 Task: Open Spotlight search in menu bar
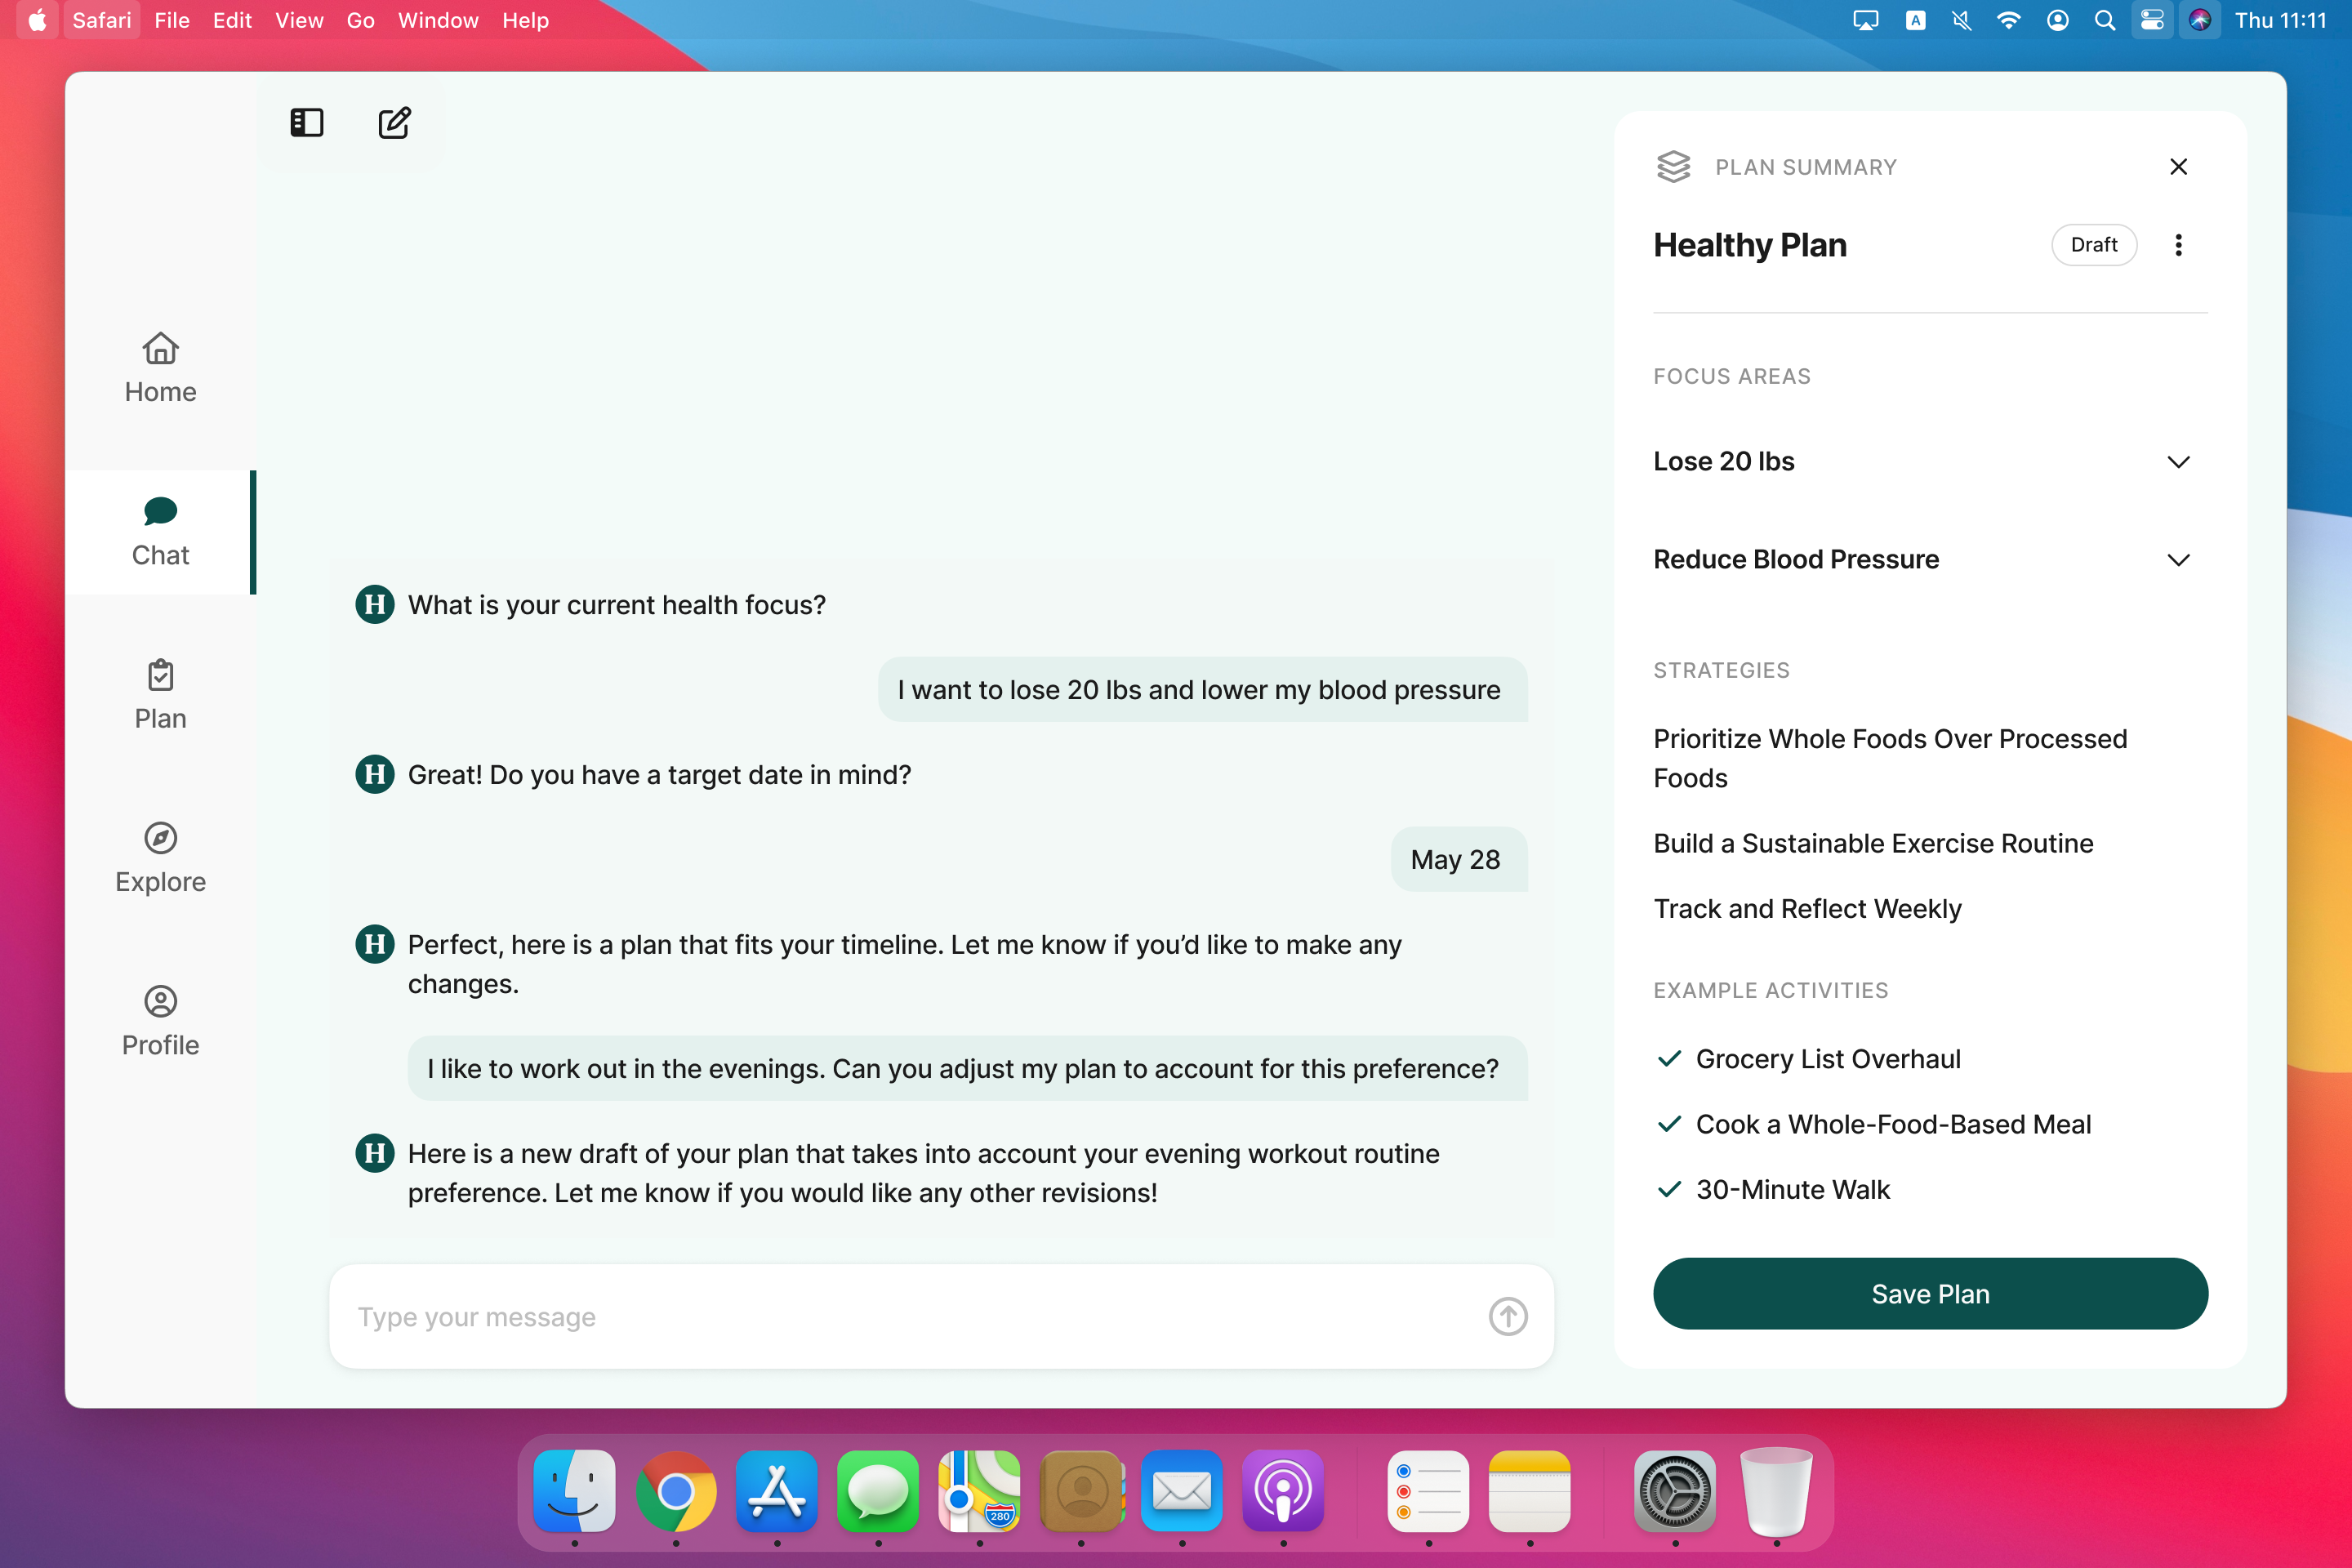tap(2104, 20)
